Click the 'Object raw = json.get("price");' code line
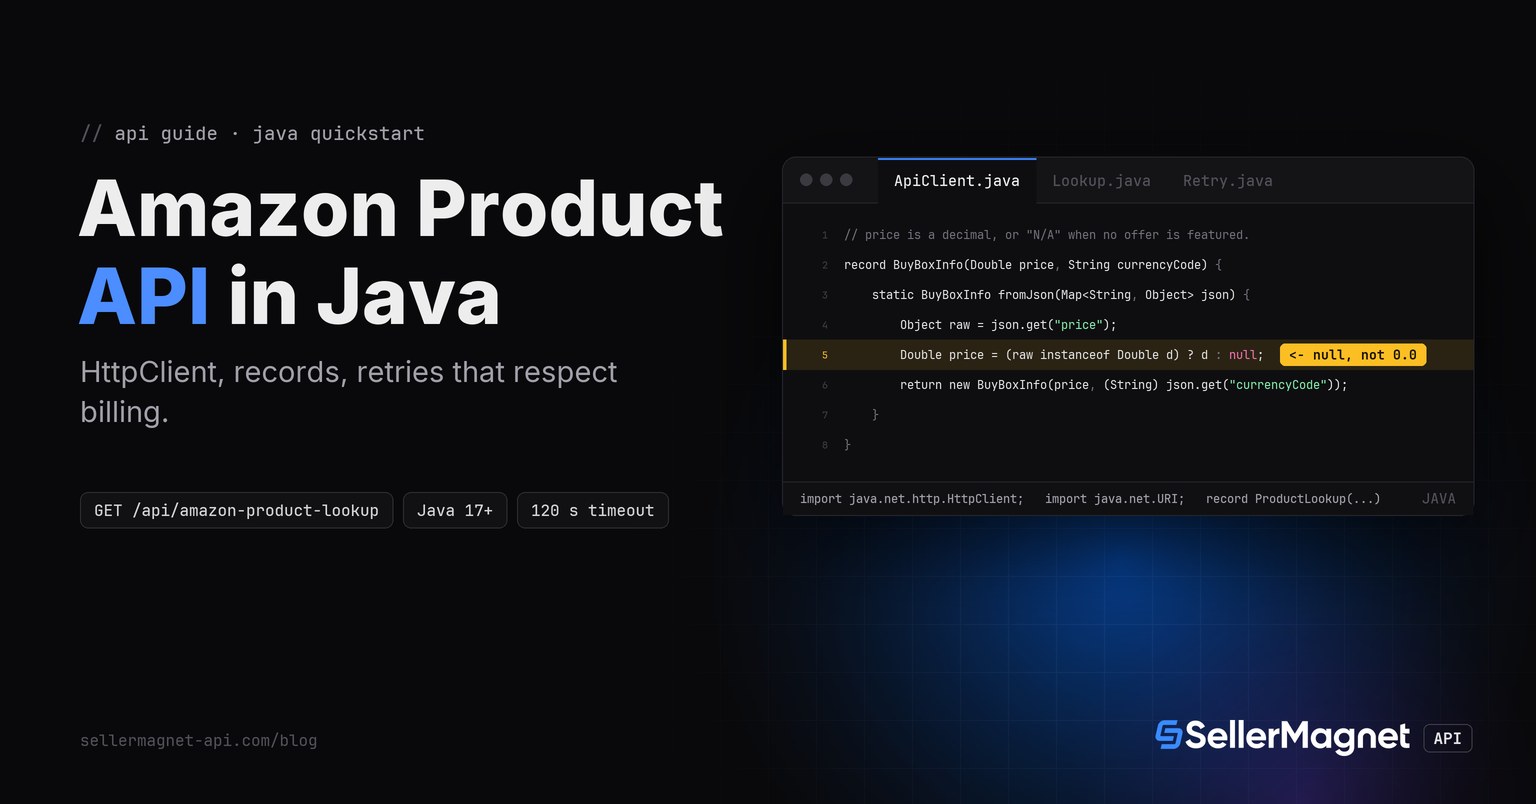1536x804 pixels. tap(1007, 325)
